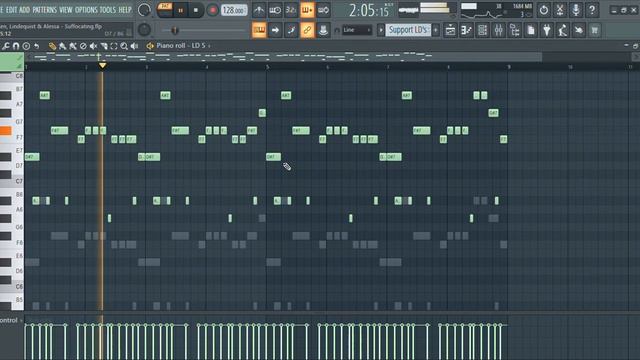Select the Draw pencil tool

tap(52, 46)
